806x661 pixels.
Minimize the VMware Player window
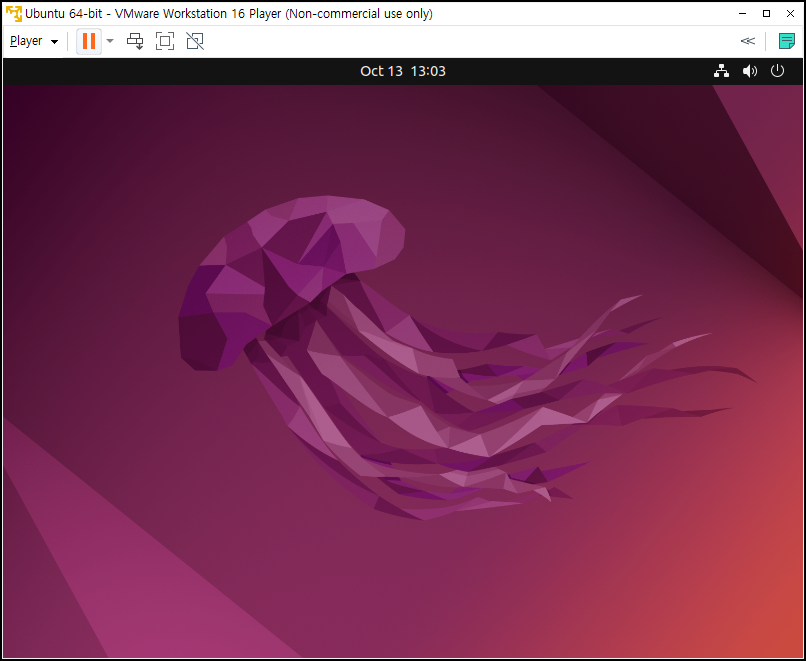(x=742, y=14)
